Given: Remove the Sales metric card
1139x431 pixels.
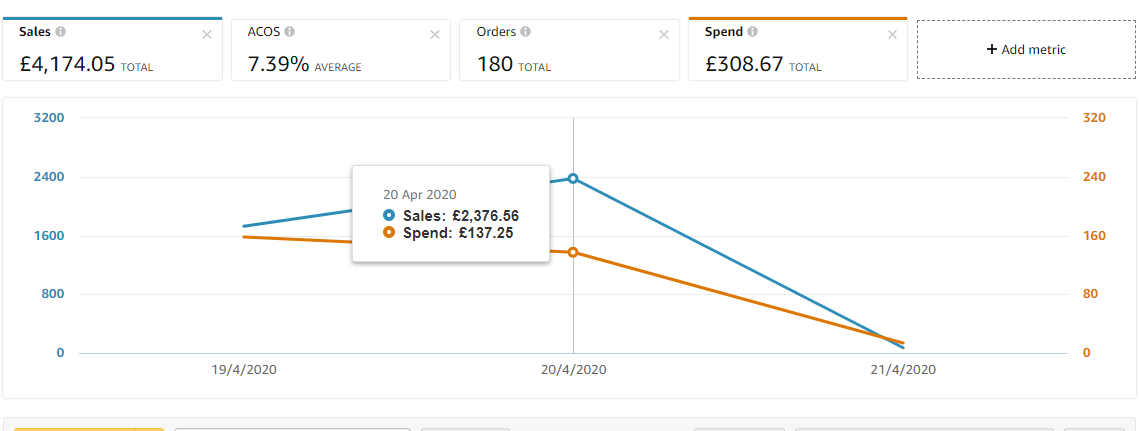Looking at the screenshot, I should [207, 34].
